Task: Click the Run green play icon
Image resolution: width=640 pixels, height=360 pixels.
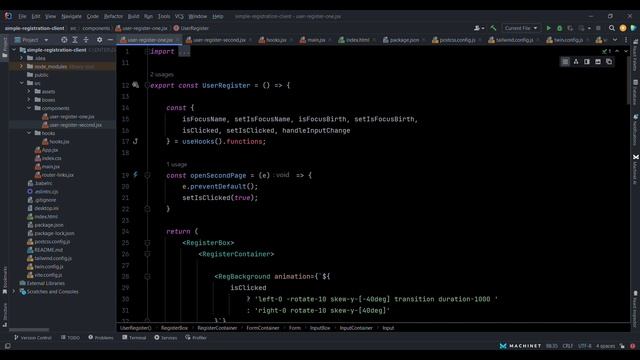Action: (549, 28)
